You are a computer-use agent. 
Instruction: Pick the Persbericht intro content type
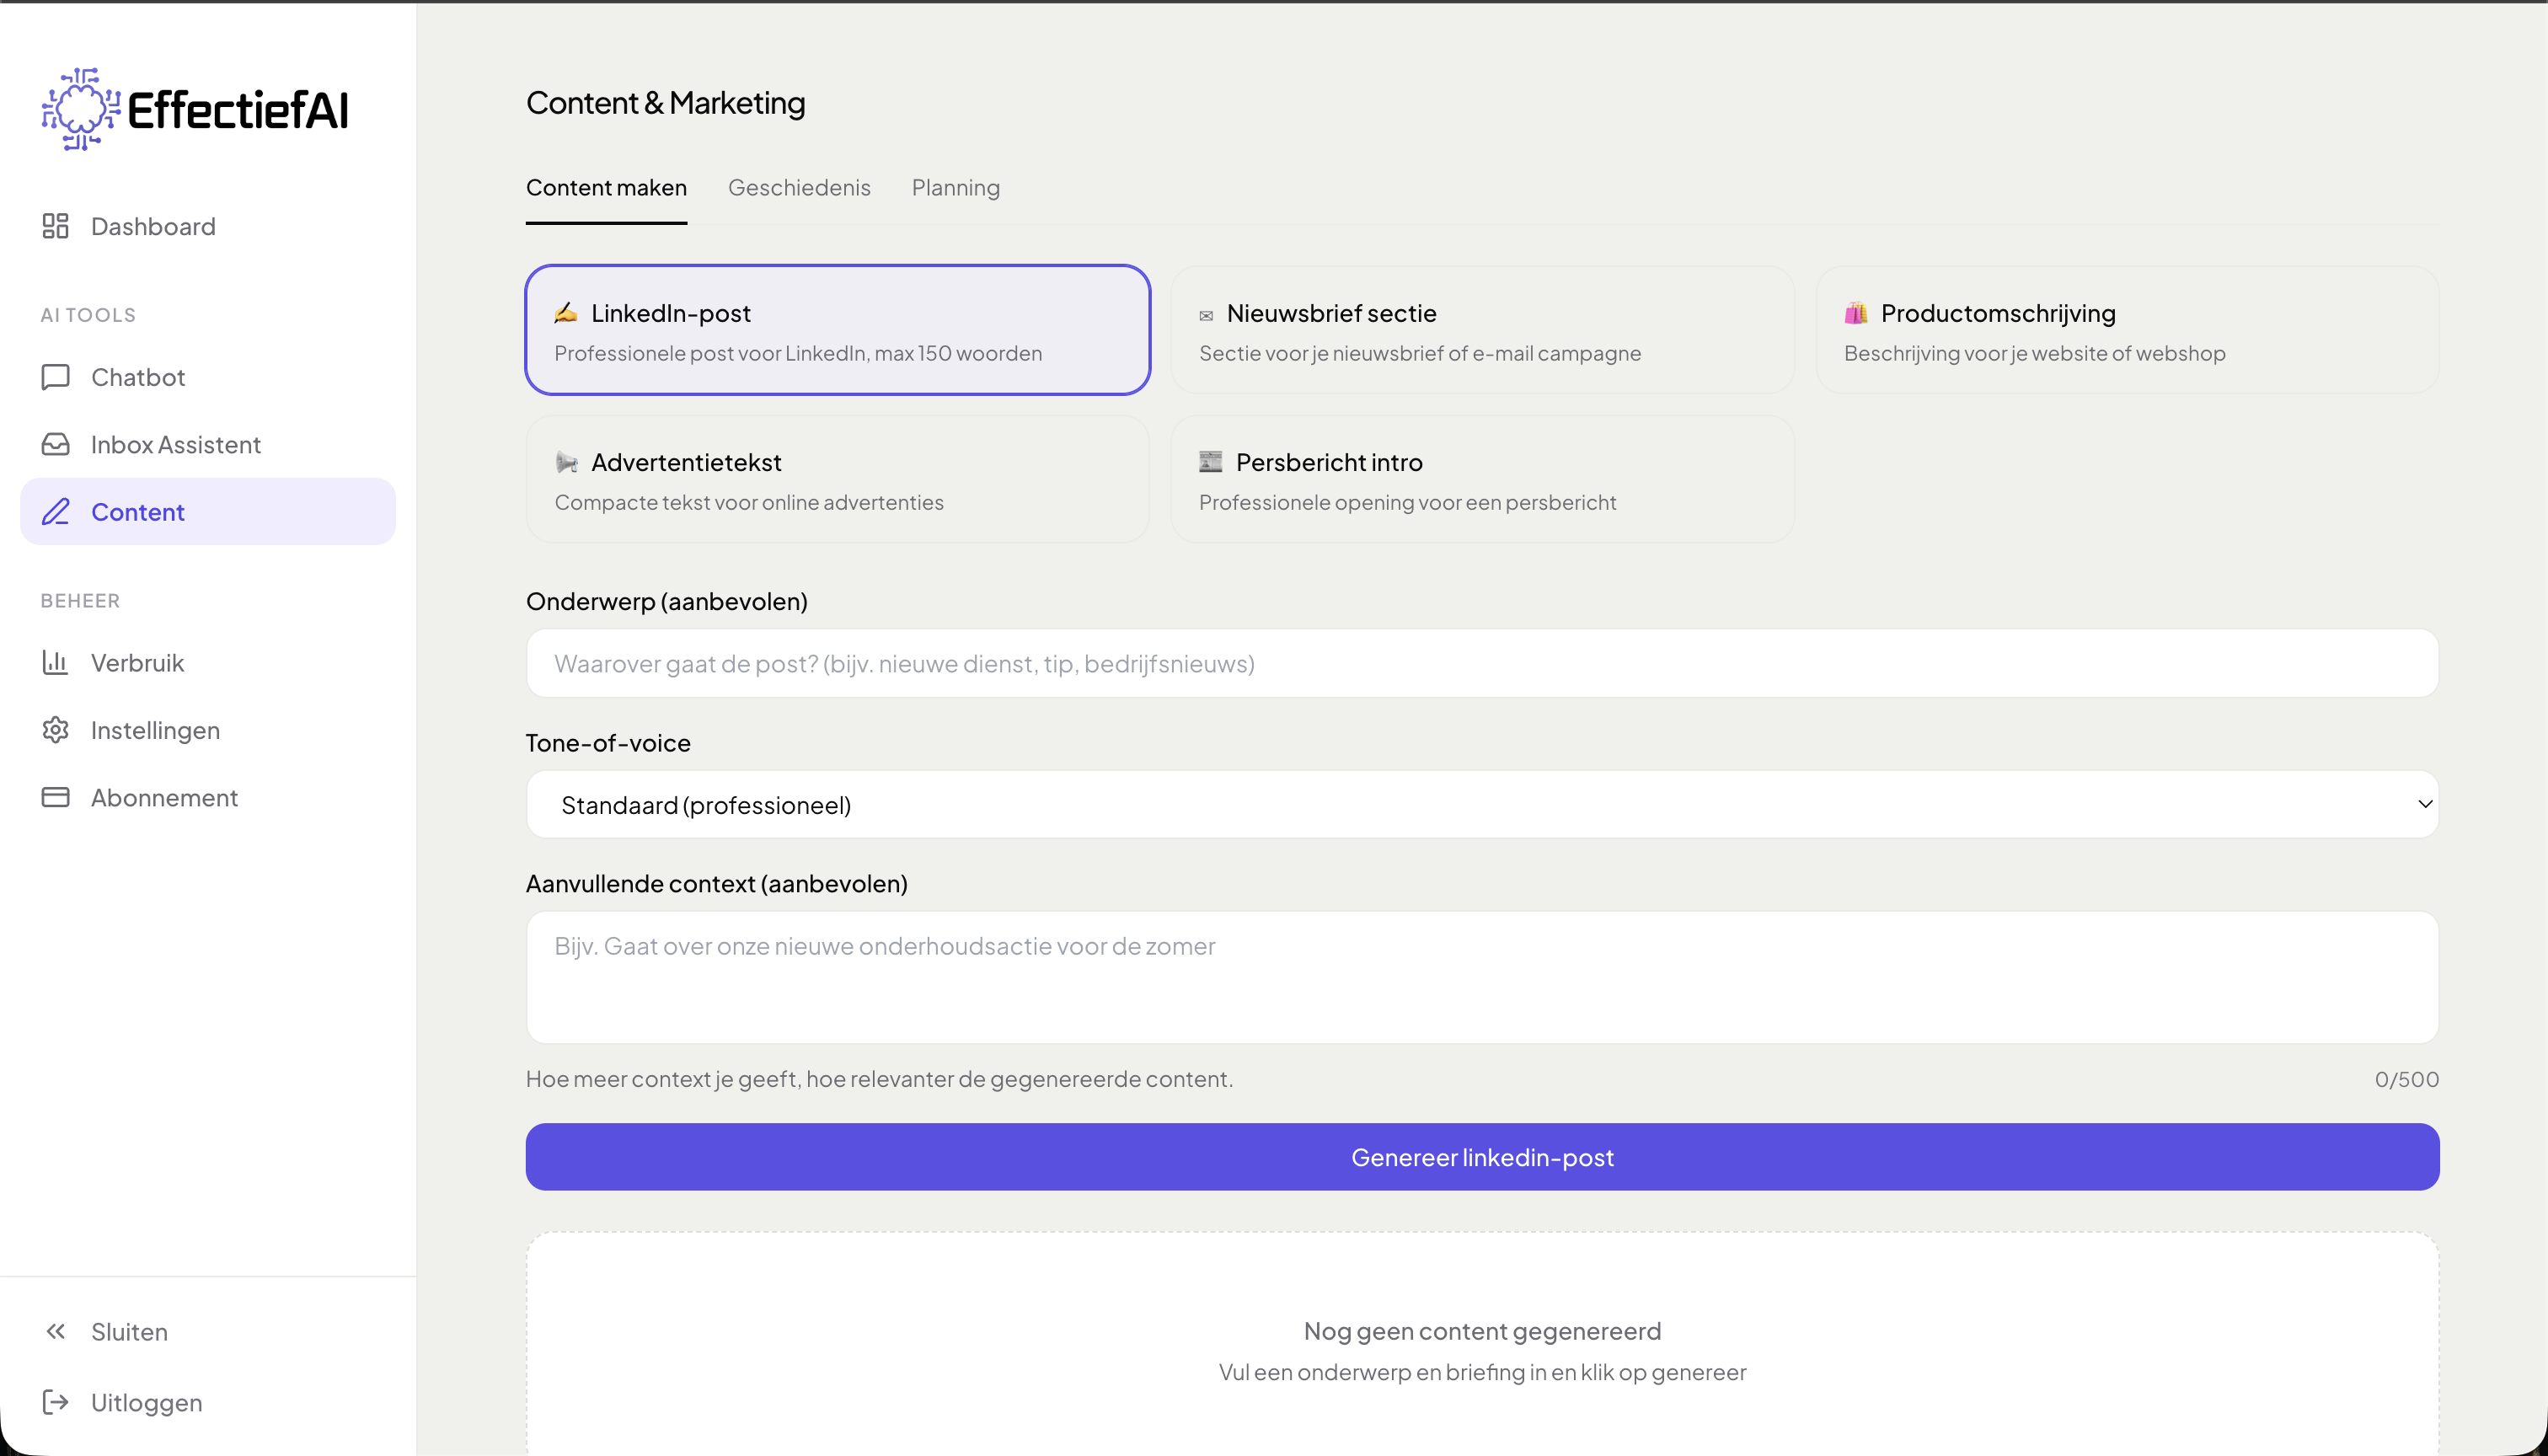[x=1481, y=480]
